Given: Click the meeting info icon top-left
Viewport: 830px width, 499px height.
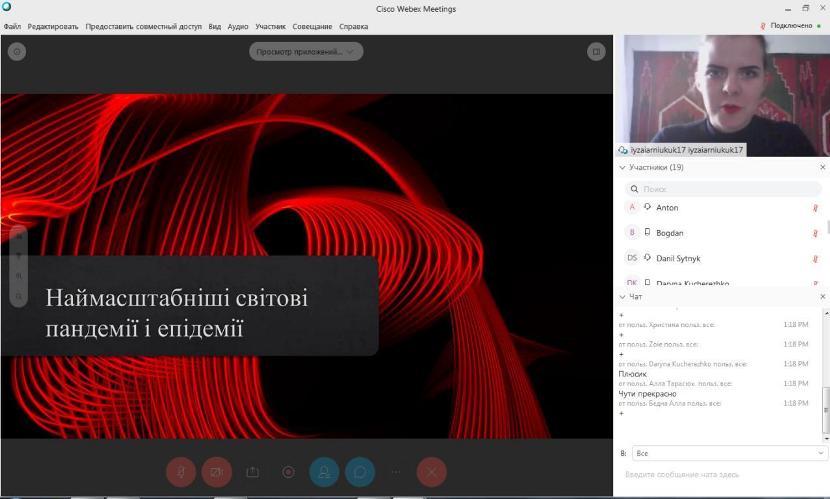Looking at the screenshot, I should [x=17, y=51].
